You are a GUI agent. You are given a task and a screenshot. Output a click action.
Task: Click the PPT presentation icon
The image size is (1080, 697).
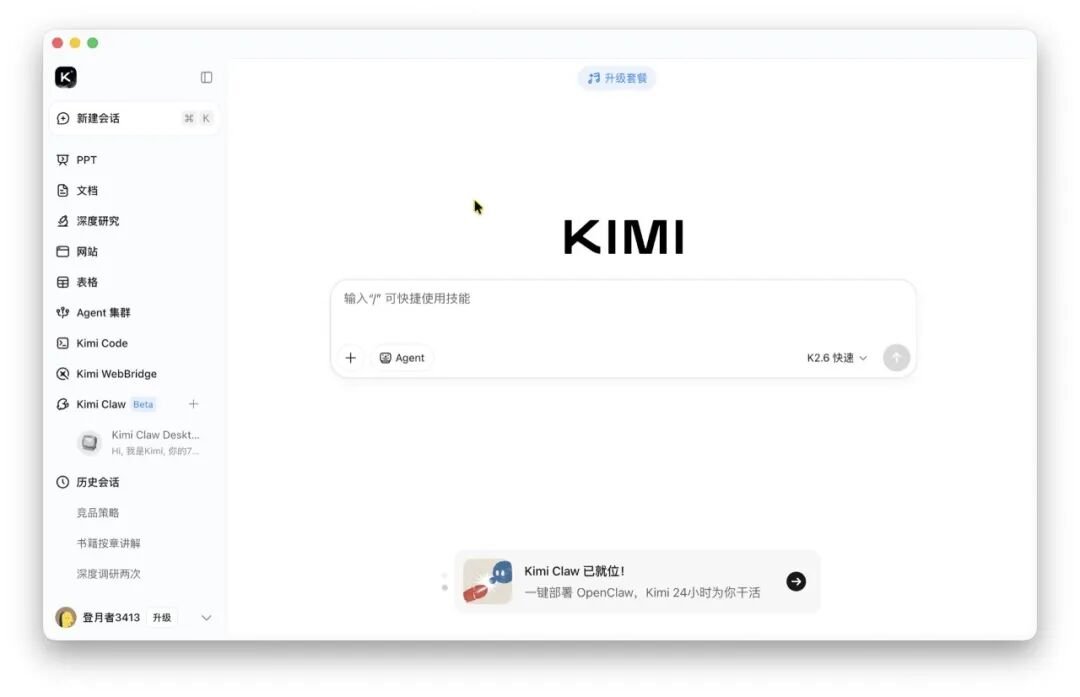tap(63, 160)
